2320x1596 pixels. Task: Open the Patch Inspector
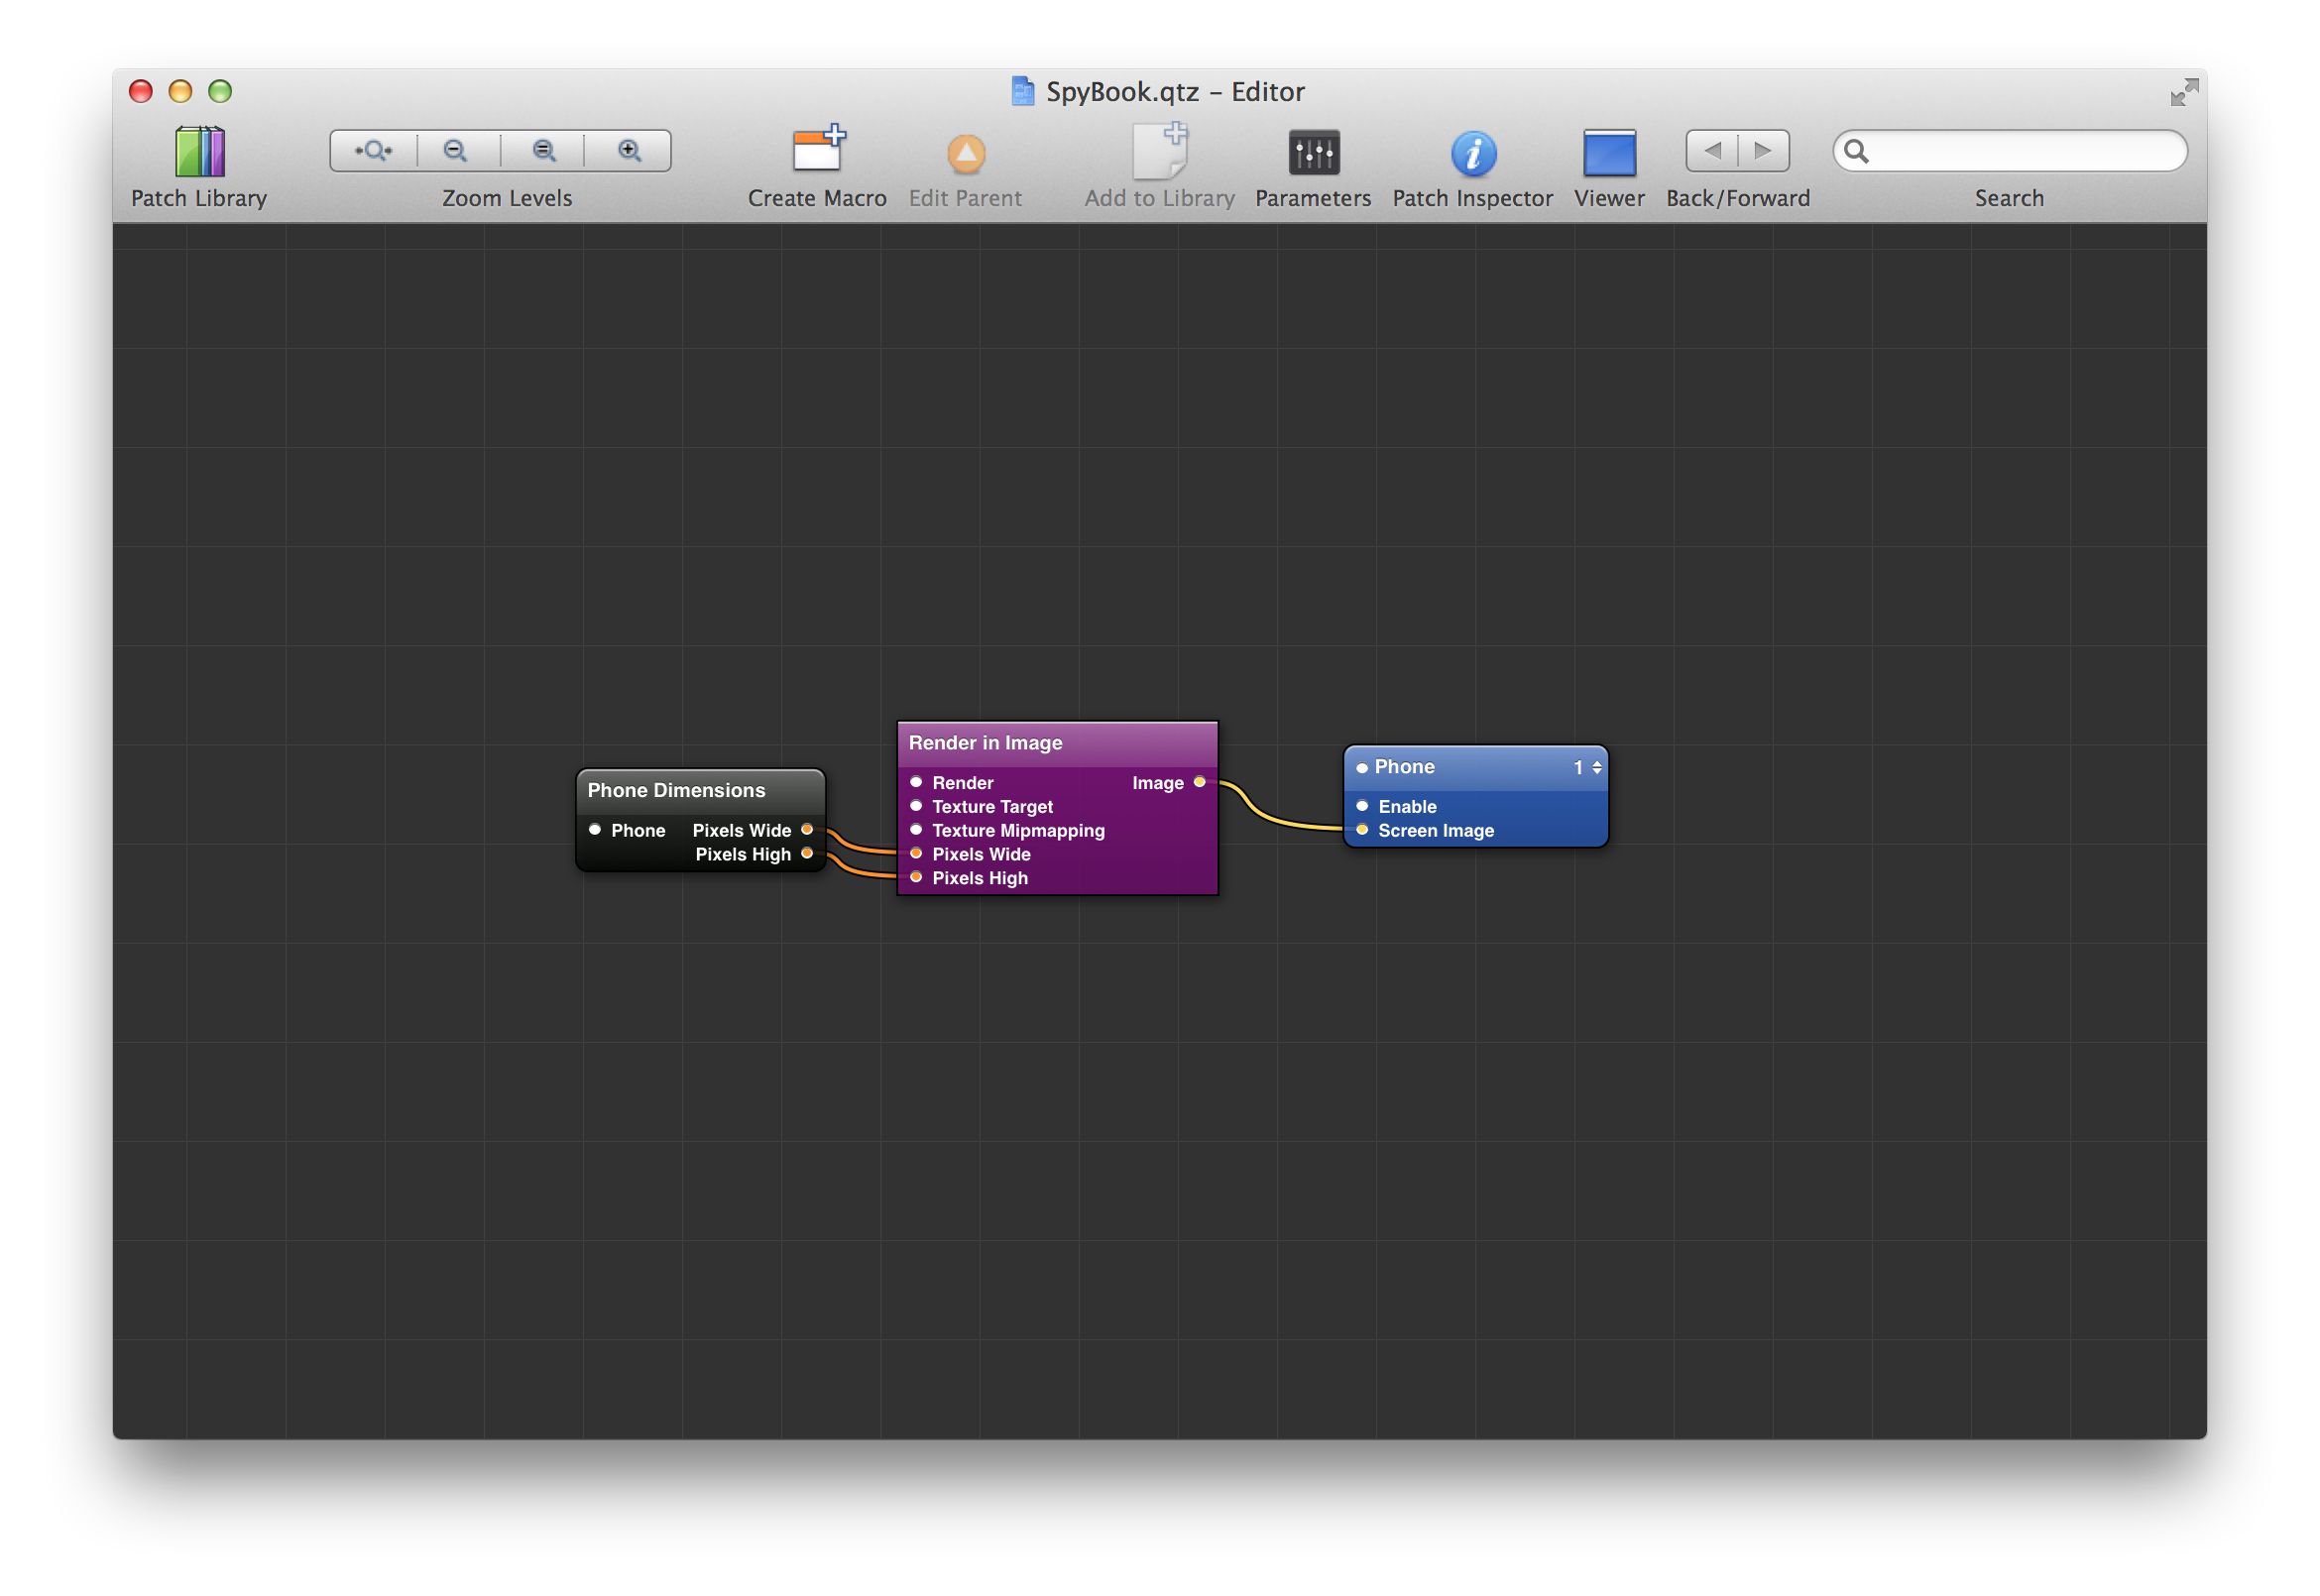point(1474,154)
